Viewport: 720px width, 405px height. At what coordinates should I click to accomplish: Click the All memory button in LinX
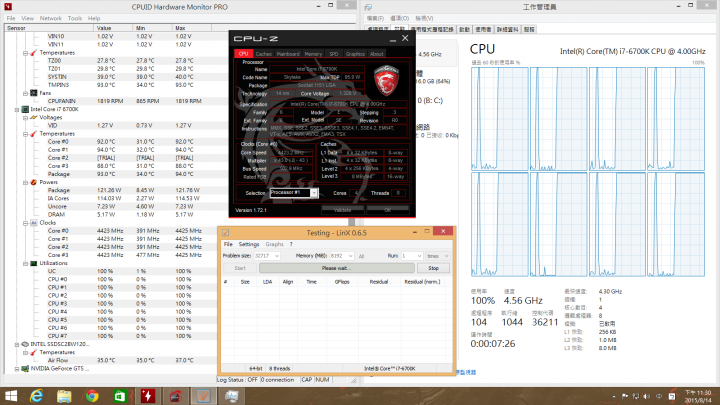tap(361, 256)
